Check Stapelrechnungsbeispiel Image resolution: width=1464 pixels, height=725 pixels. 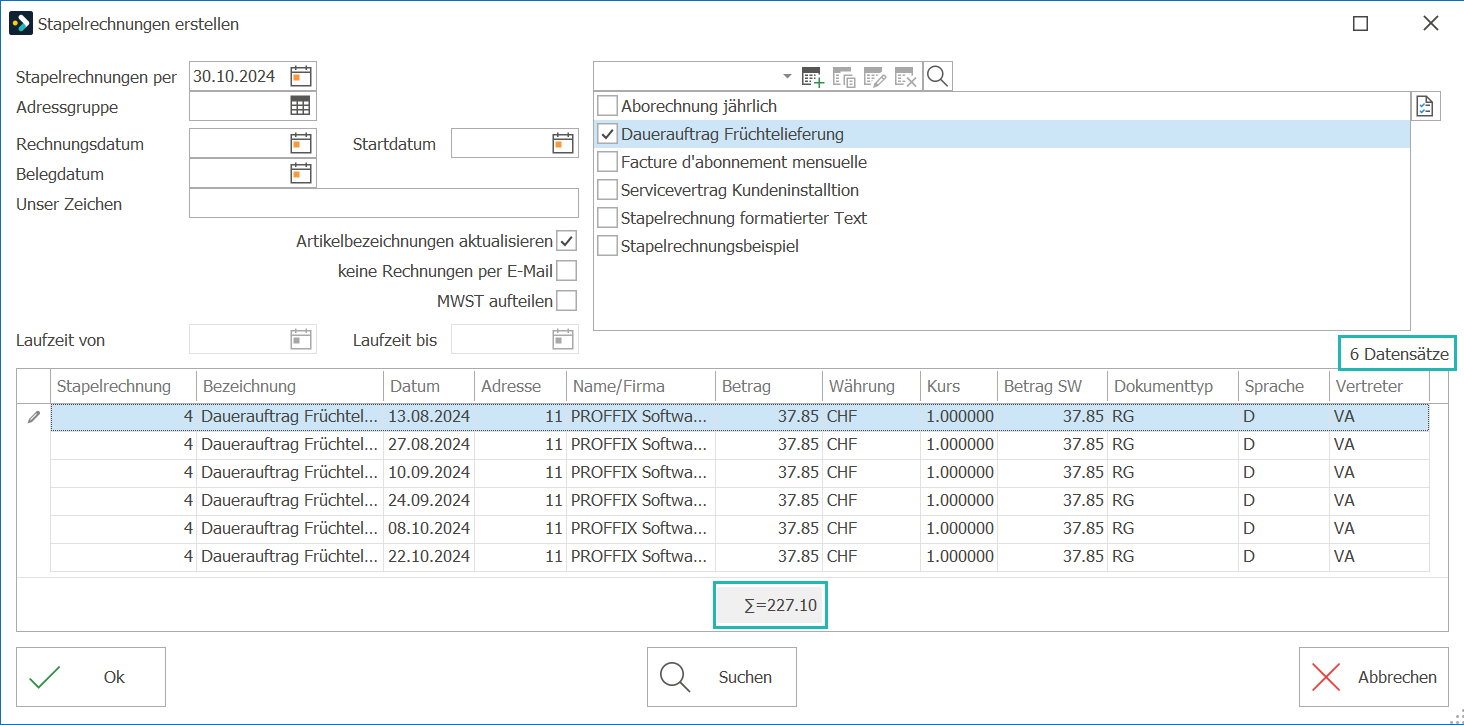pyautogui.click(x=607, y=246)
